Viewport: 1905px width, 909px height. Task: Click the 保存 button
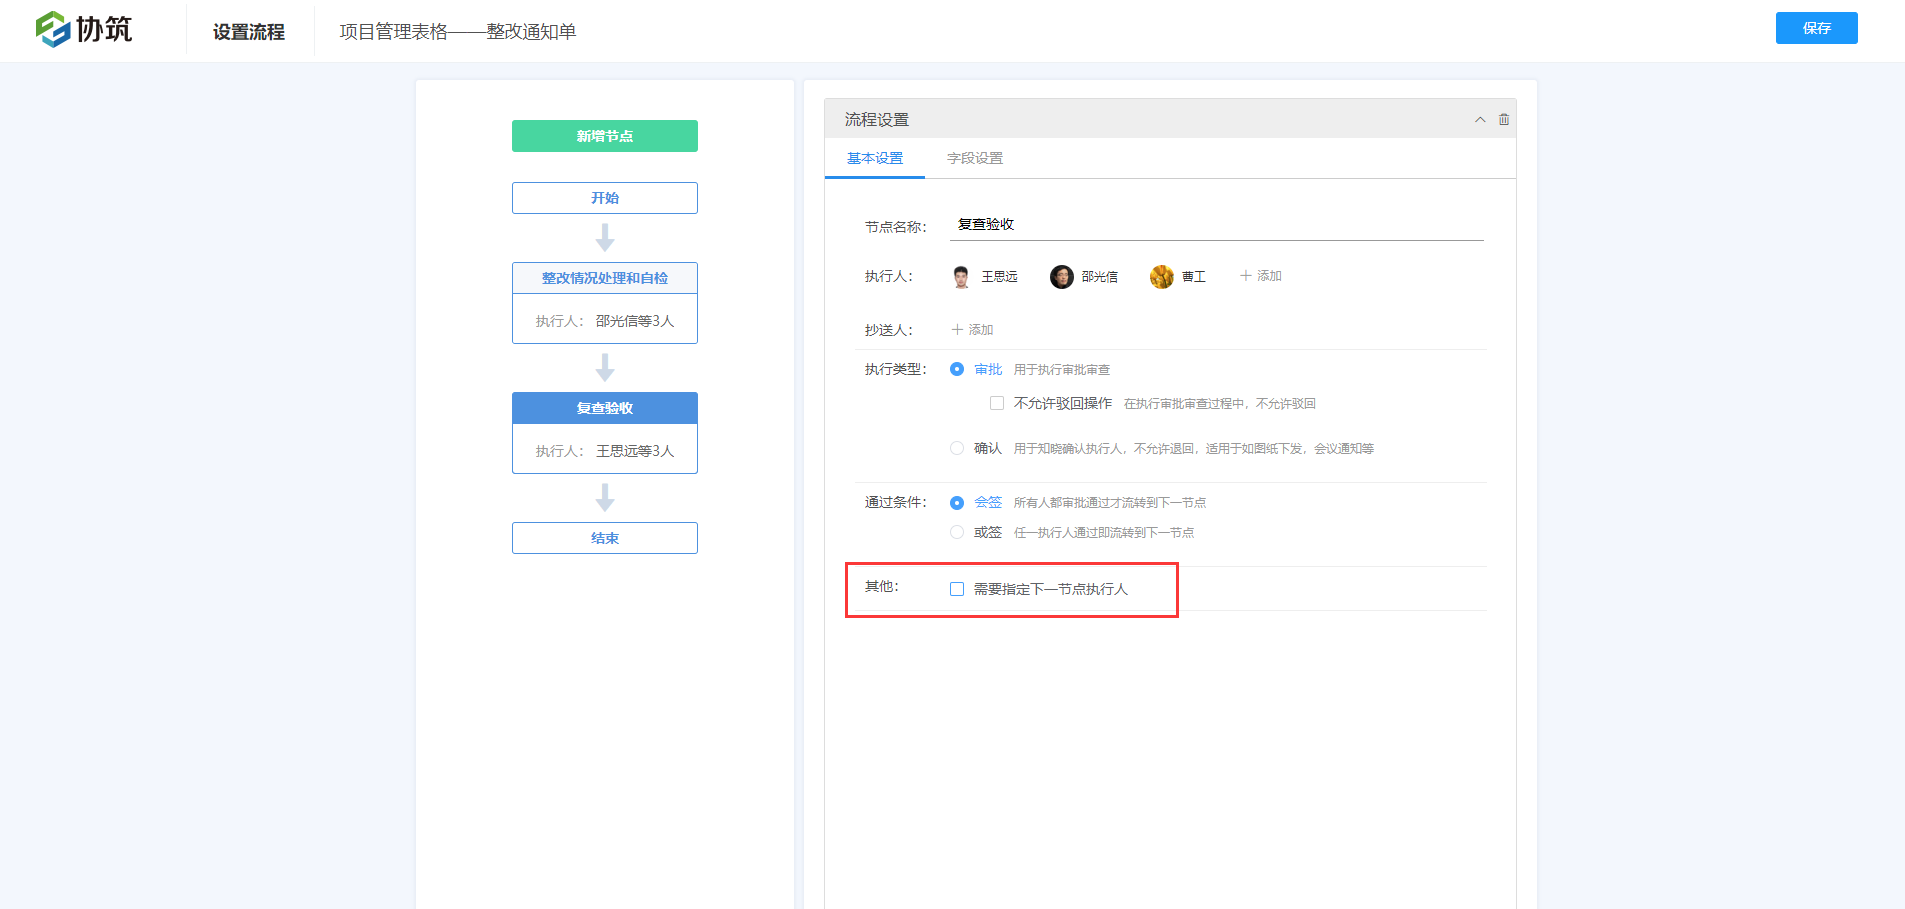(1816, 28)
